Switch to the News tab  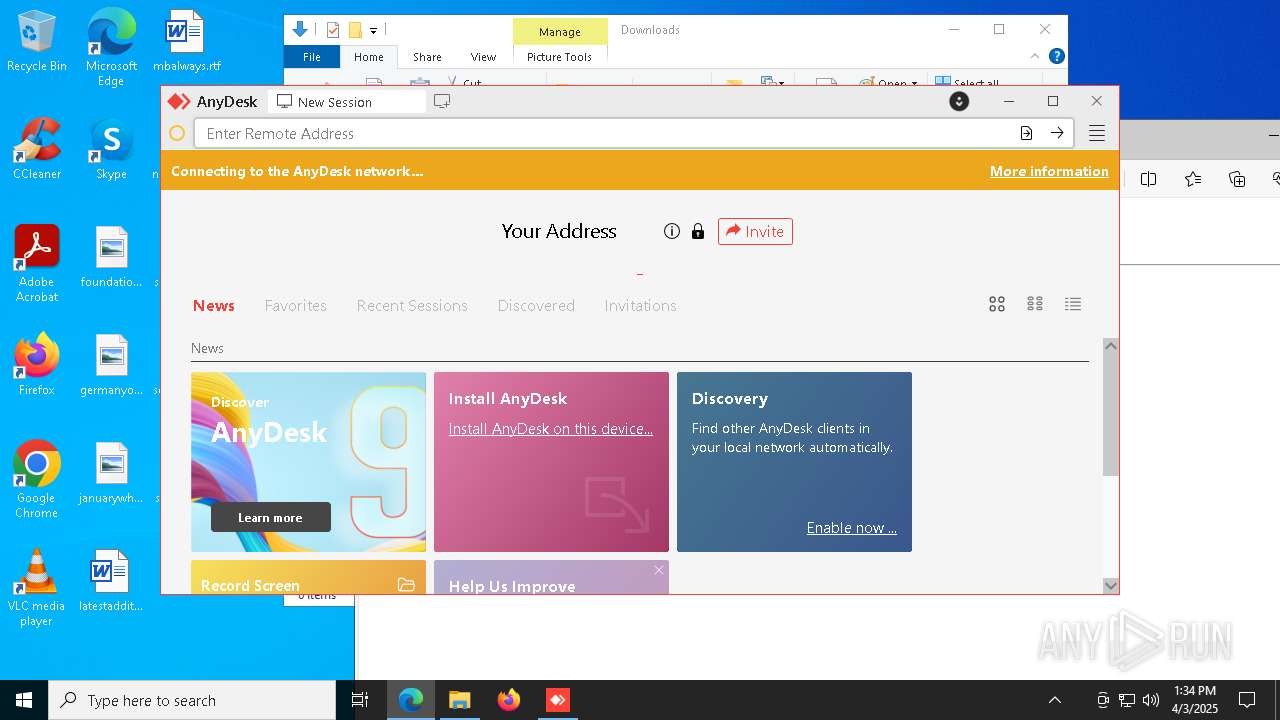point(214,305)
